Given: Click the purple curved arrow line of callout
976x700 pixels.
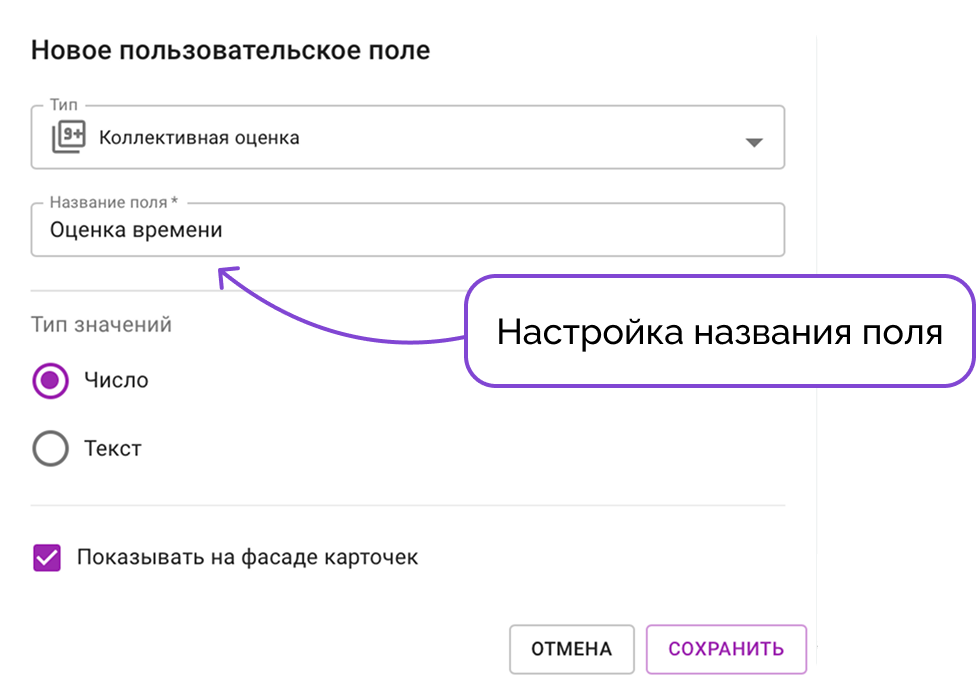Looking at the screenshot, I should click(349, 329).
